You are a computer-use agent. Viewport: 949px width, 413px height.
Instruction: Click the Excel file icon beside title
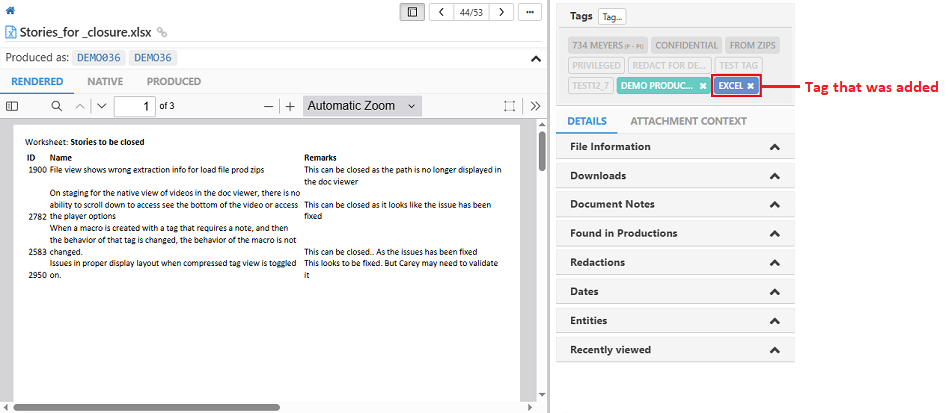(11, 32)
